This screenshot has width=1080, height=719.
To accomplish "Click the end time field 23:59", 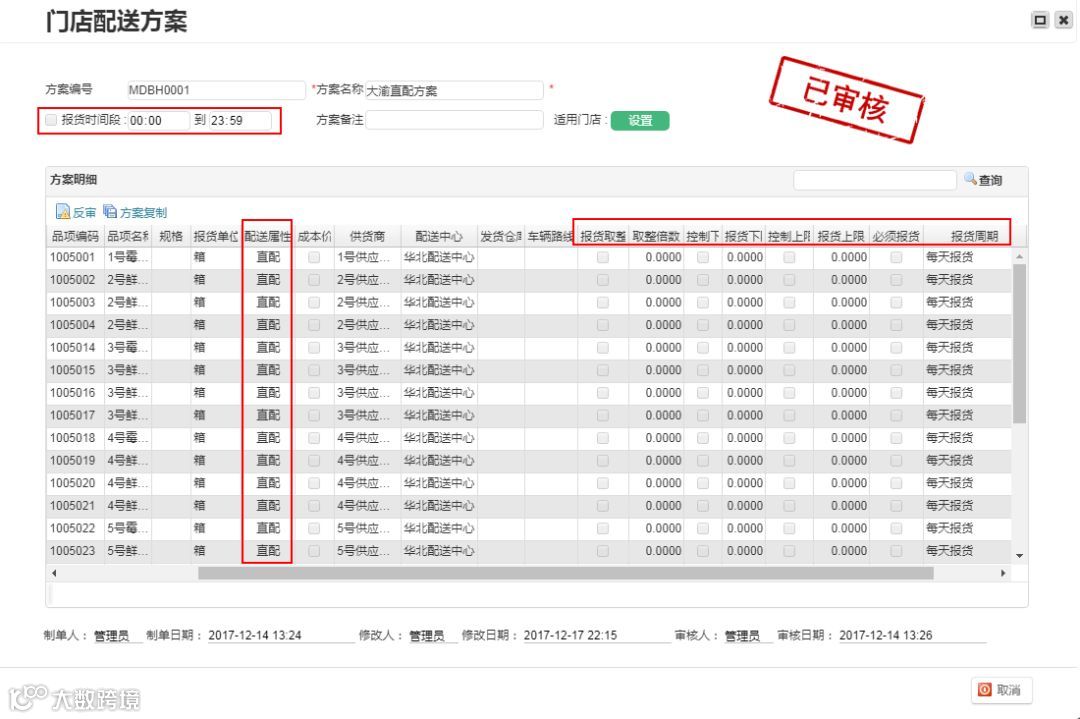I will (x=240, y=121).
